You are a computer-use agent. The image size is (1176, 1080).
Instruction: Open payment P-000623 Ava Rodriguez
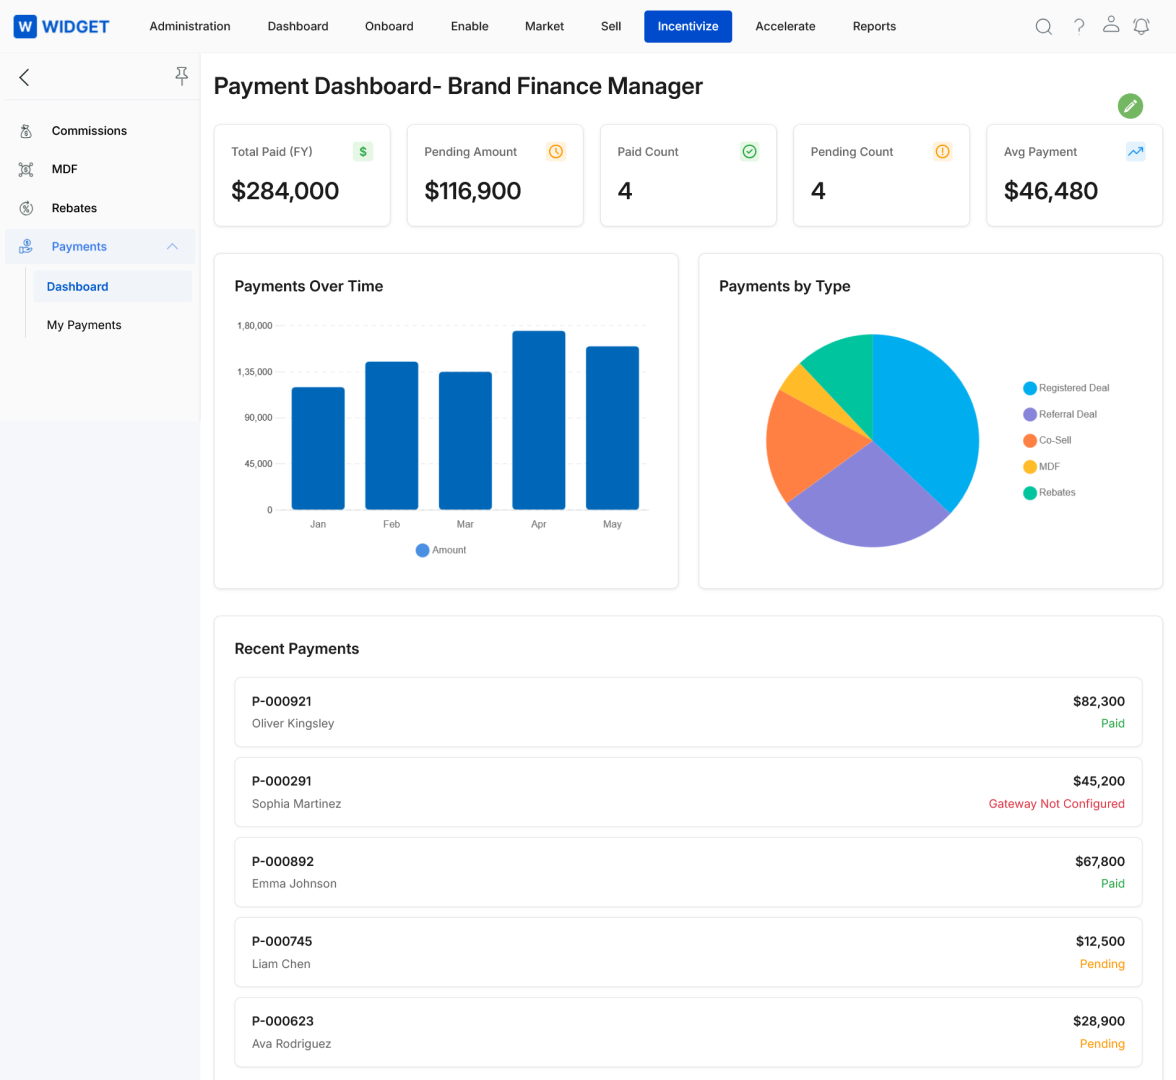(x=688, y=1032)
